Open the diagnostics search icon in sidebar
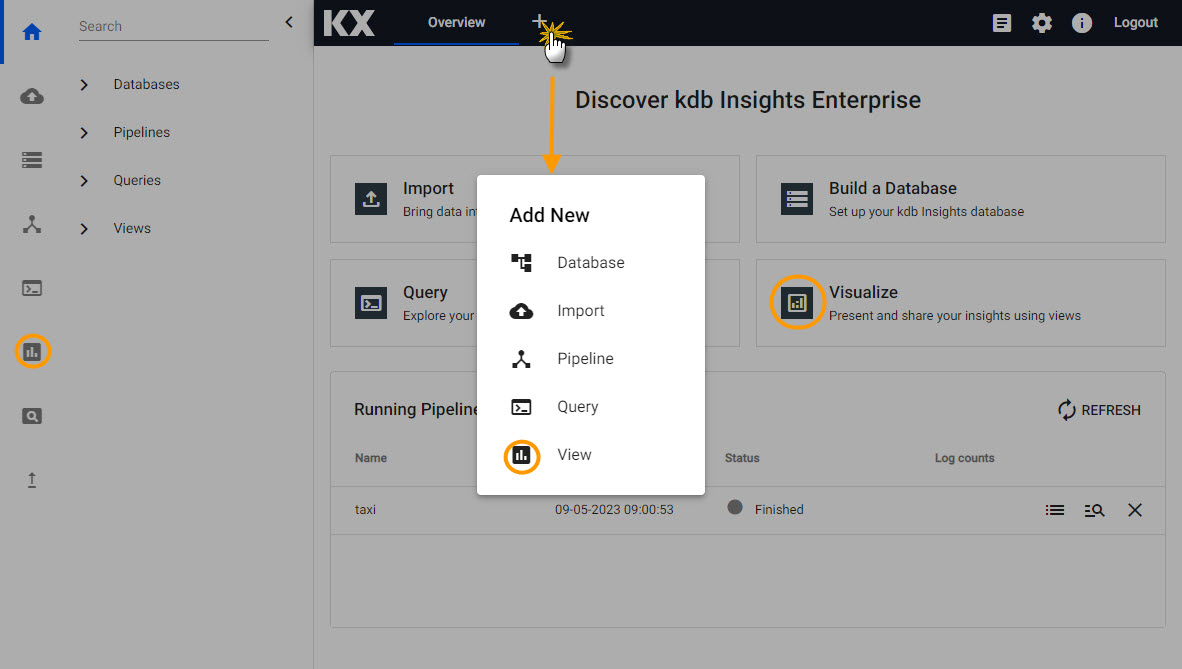 [x=32, y=416]
